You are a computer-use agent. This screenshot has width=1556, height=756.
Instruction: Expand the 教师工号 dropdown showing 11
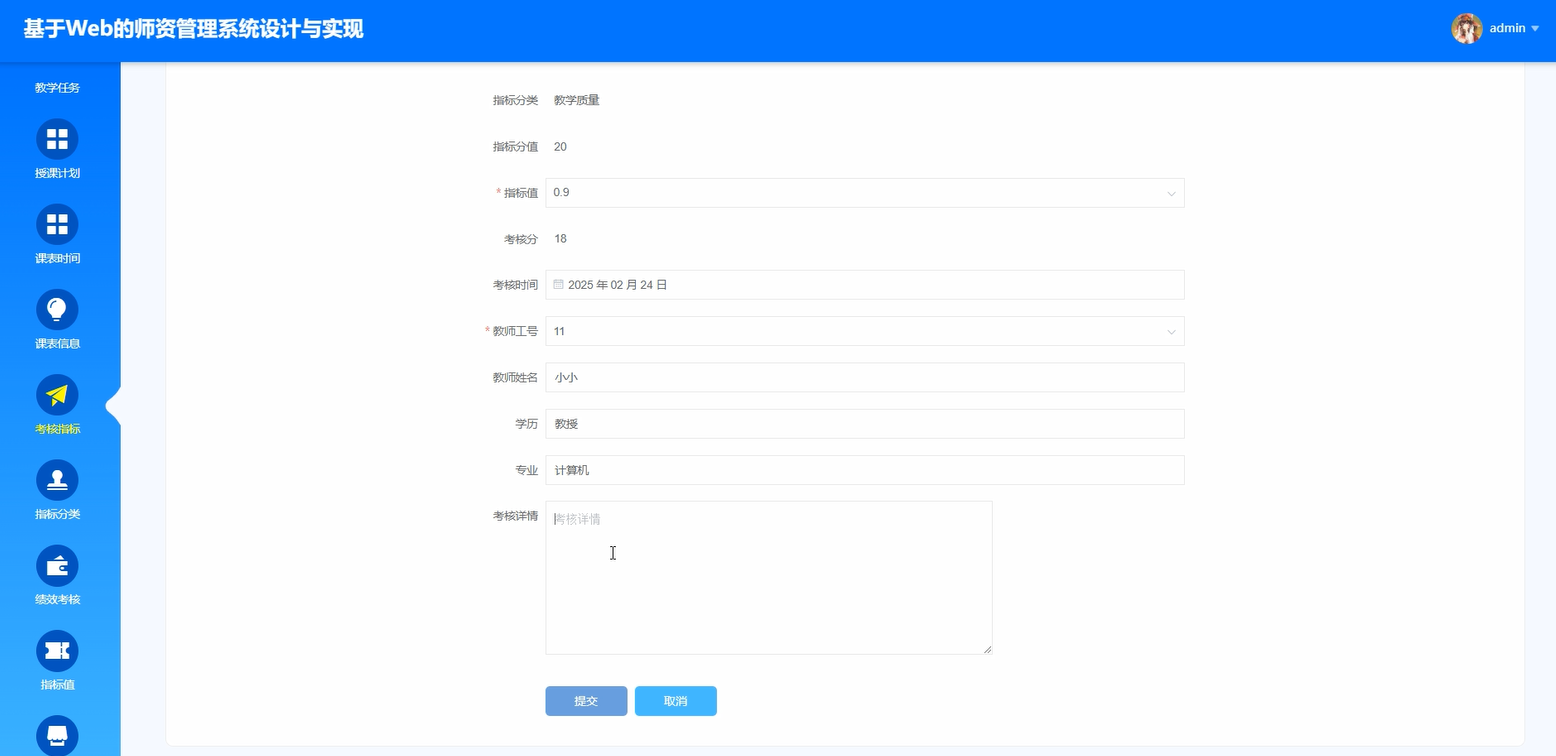(x=865, y=331)
